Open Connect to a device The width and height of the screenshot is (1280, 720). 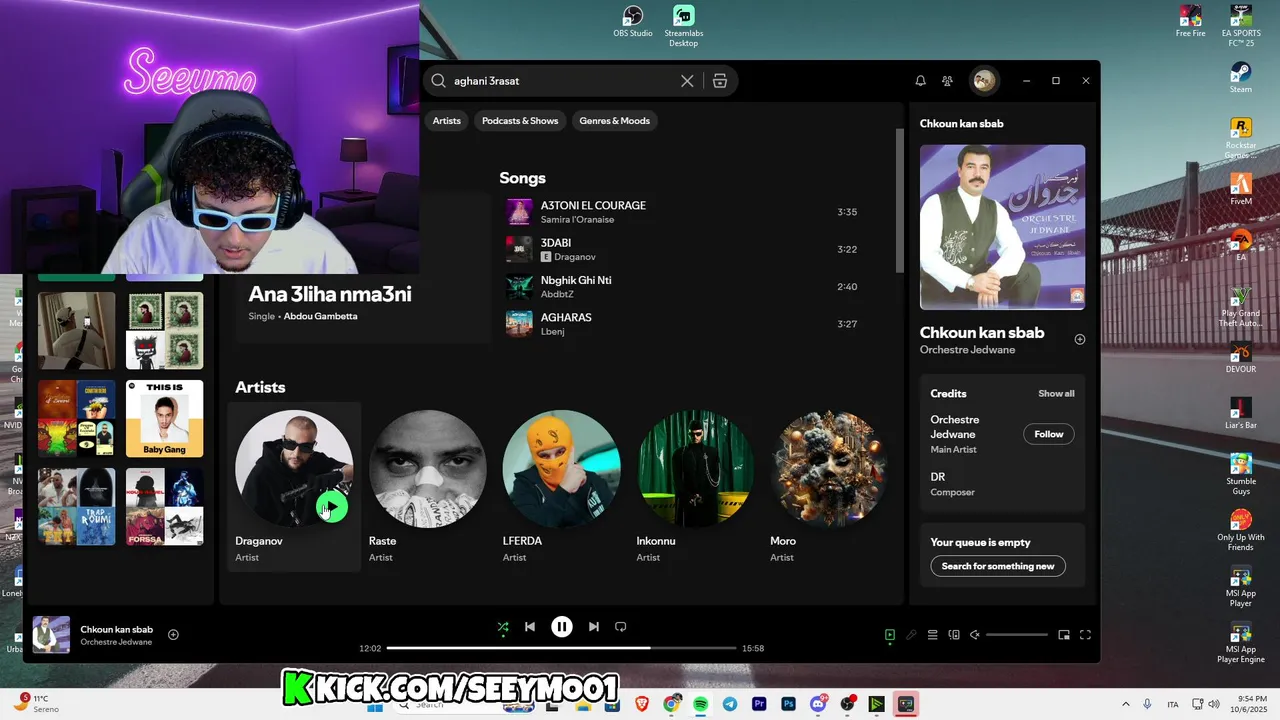[954, 635]
